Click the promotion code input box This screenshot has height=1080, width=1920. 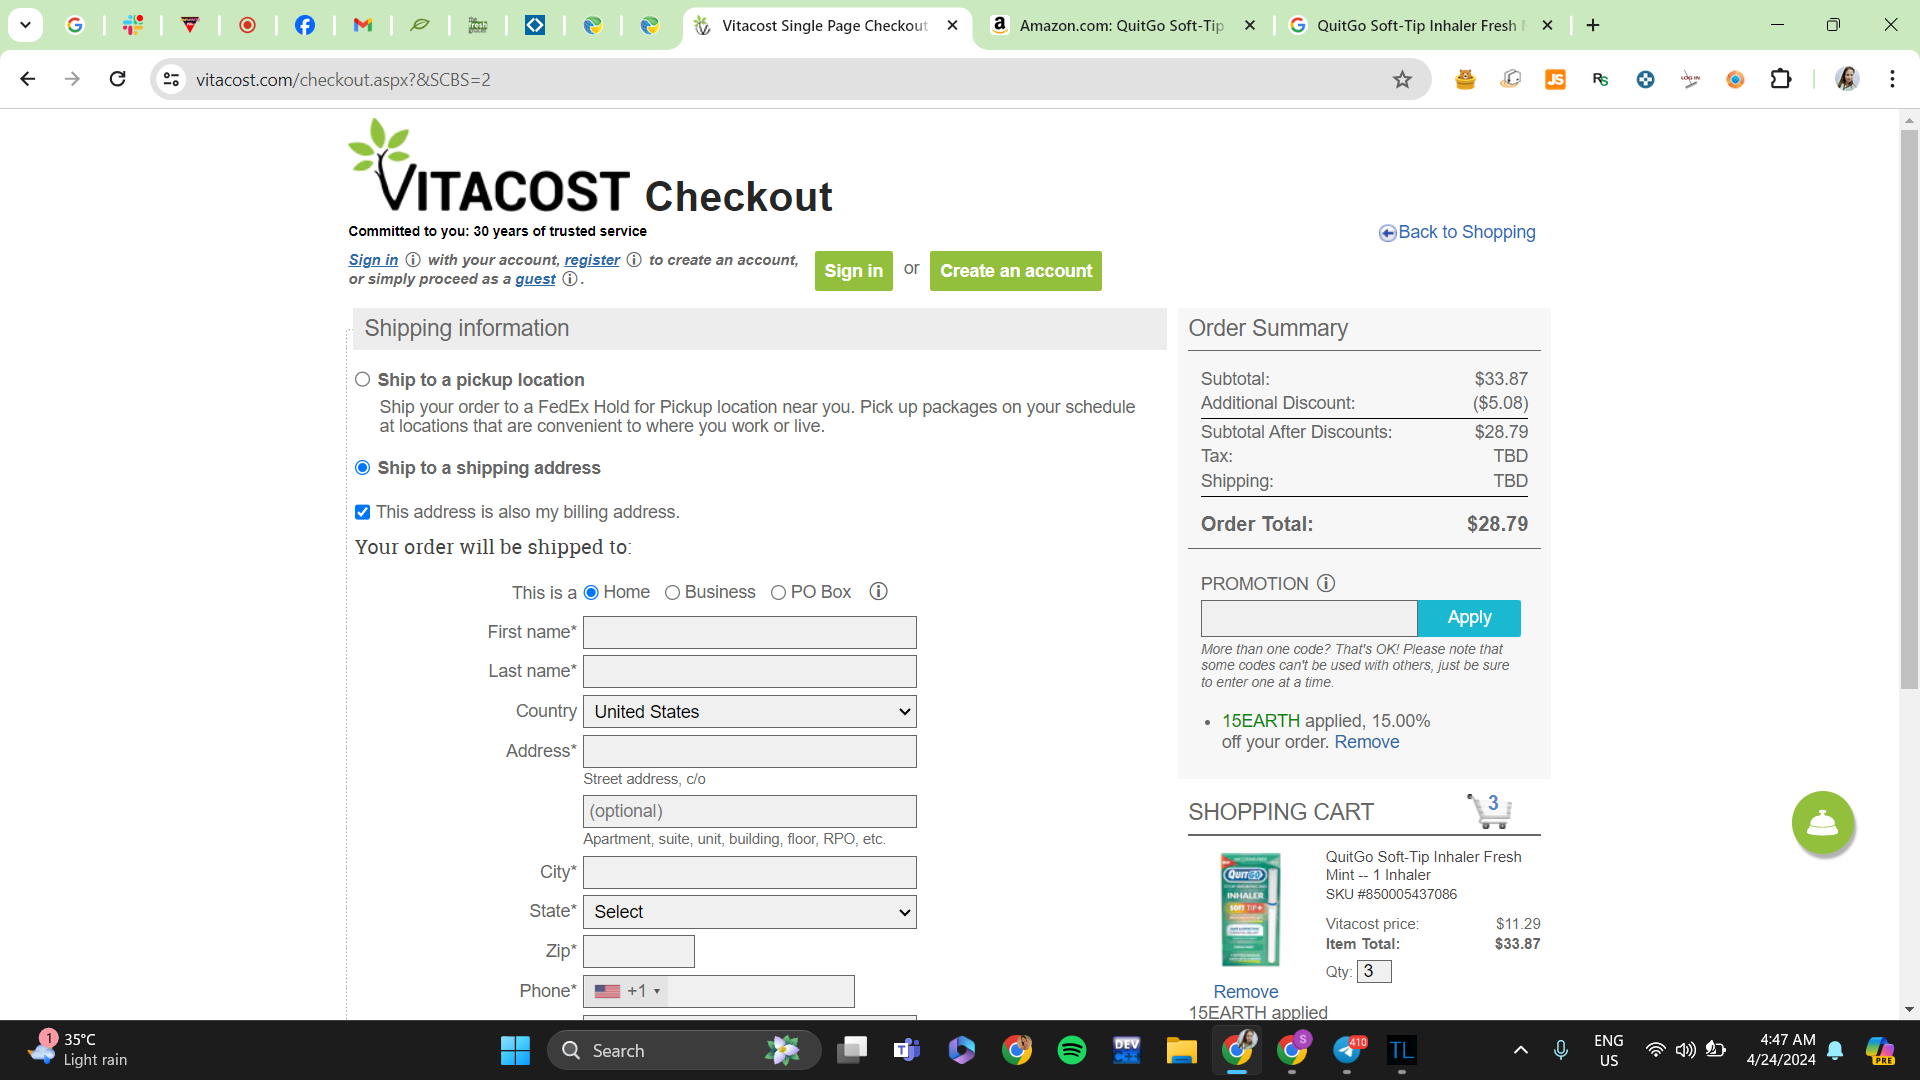[x=1309, y=618]
